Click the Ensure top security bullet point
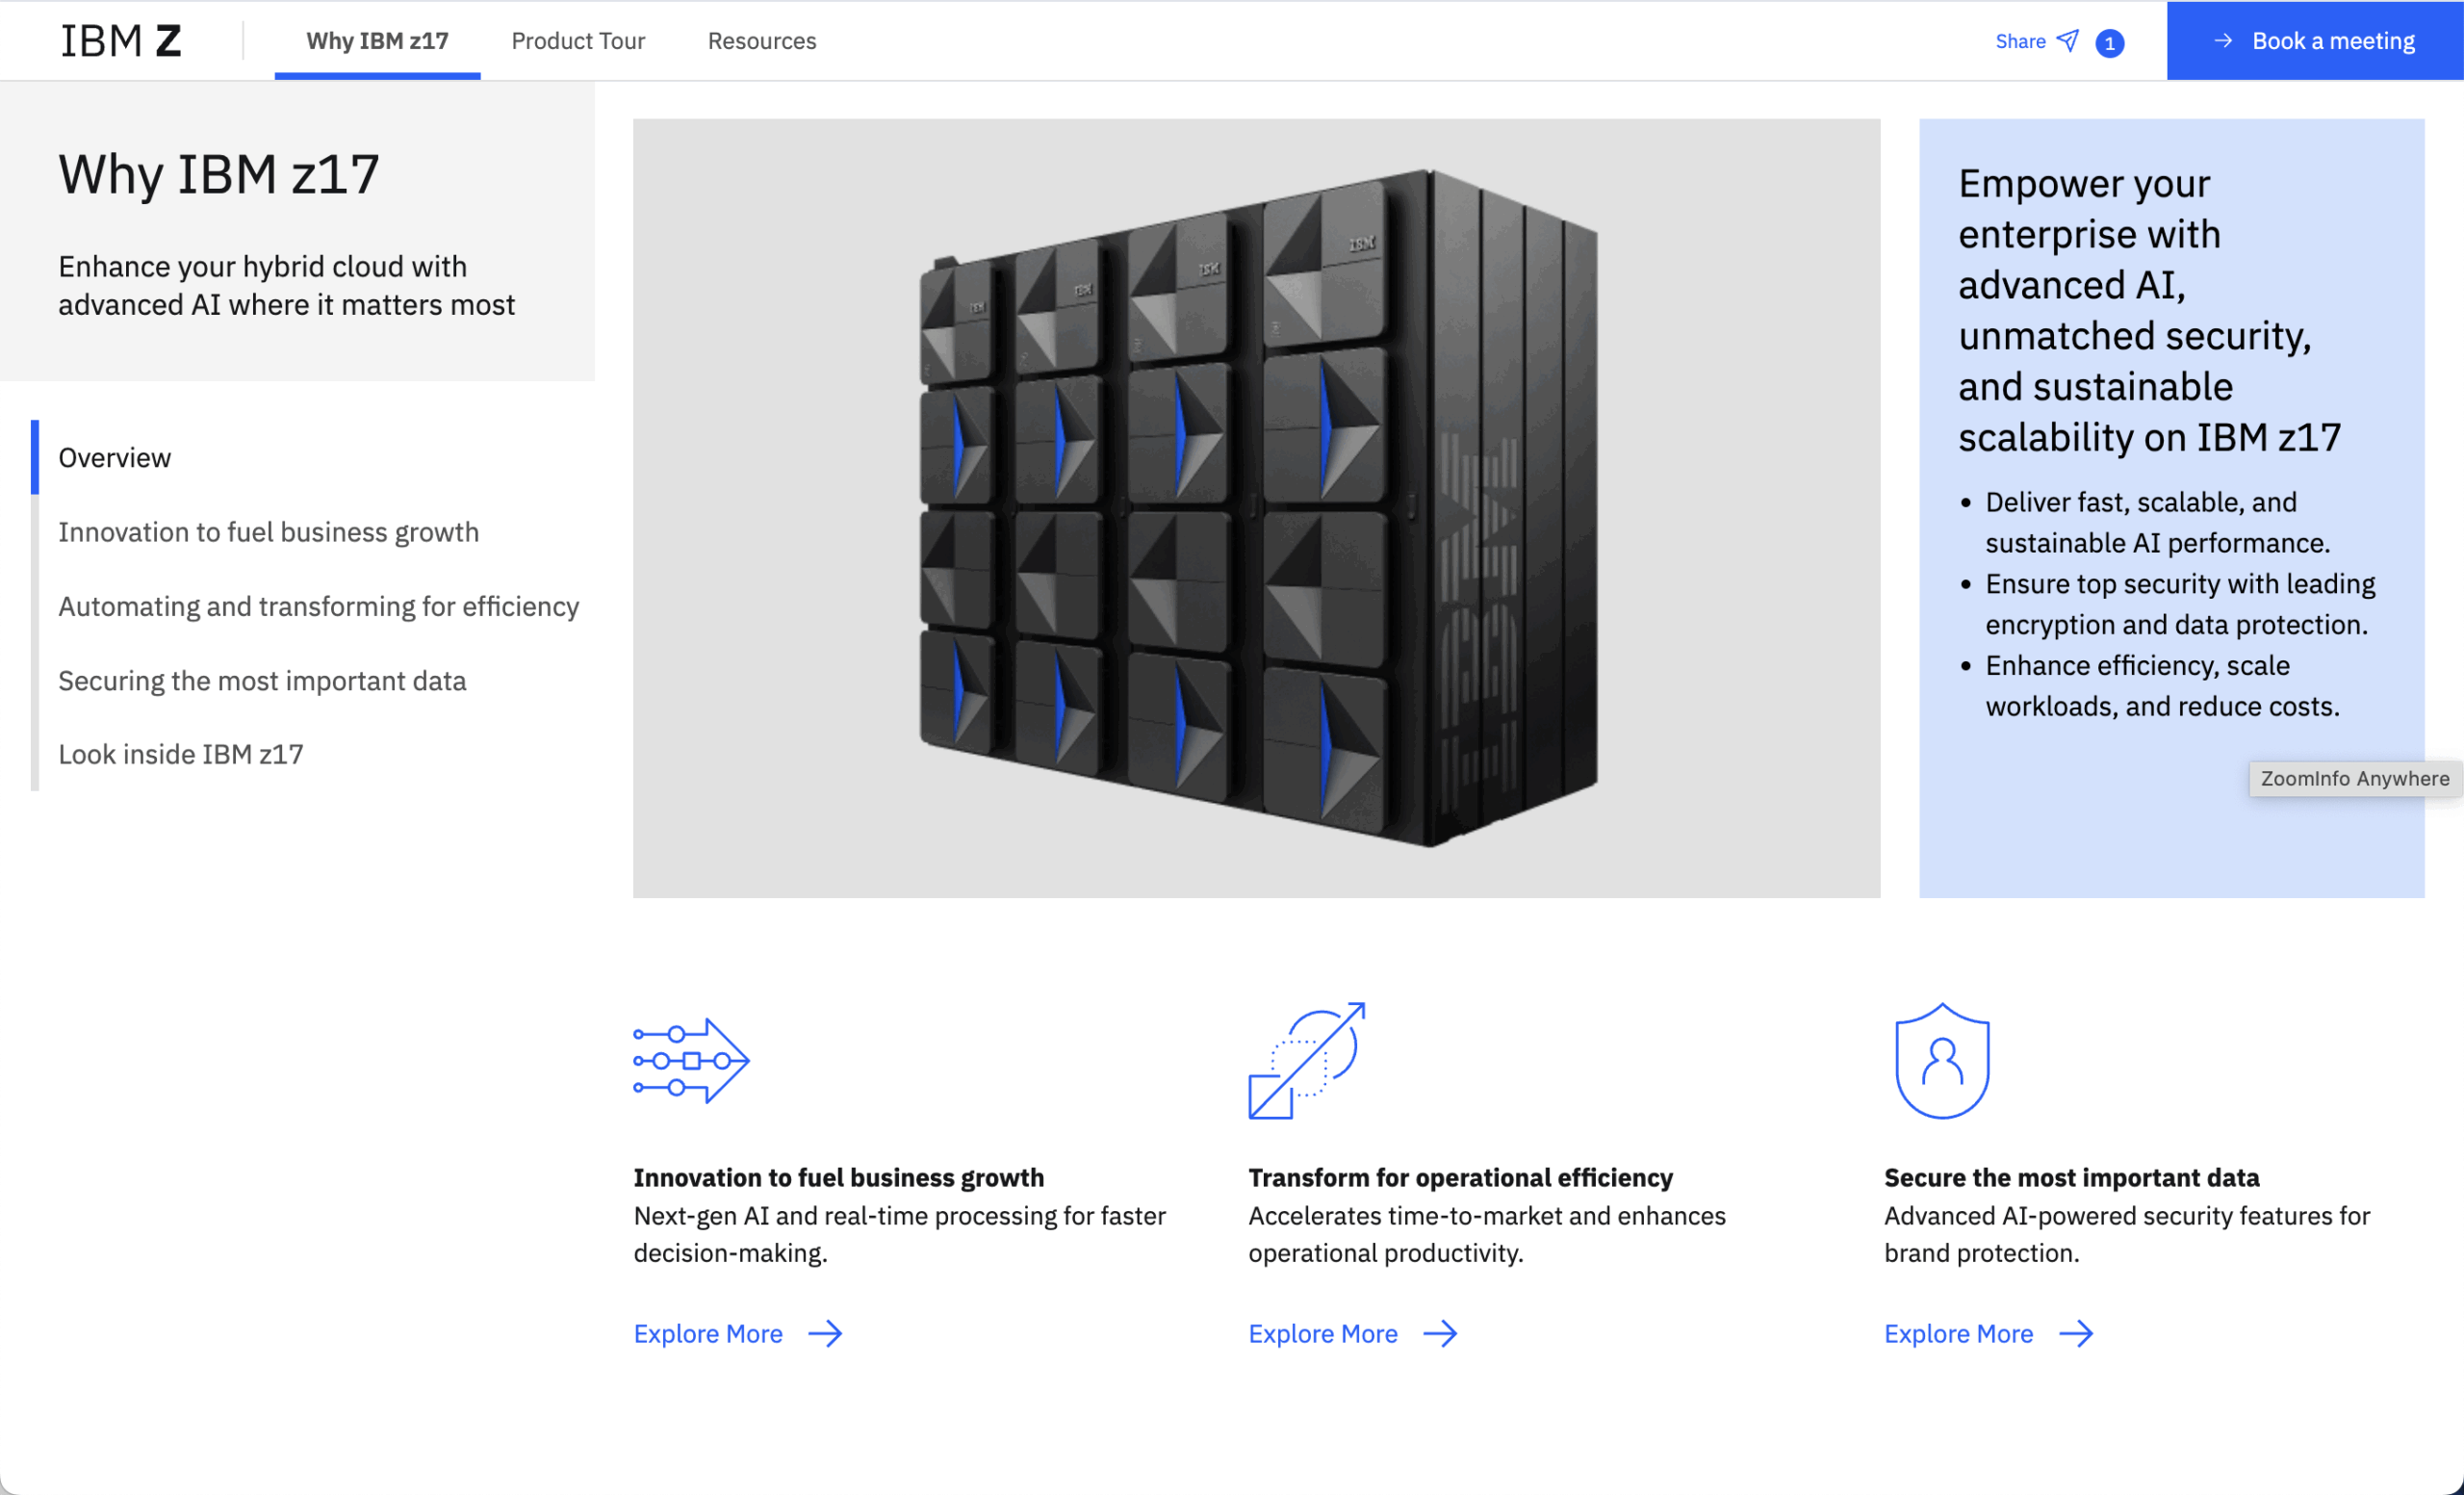The height and width of the screenshot is (1495, 2464). (2179, 604)
